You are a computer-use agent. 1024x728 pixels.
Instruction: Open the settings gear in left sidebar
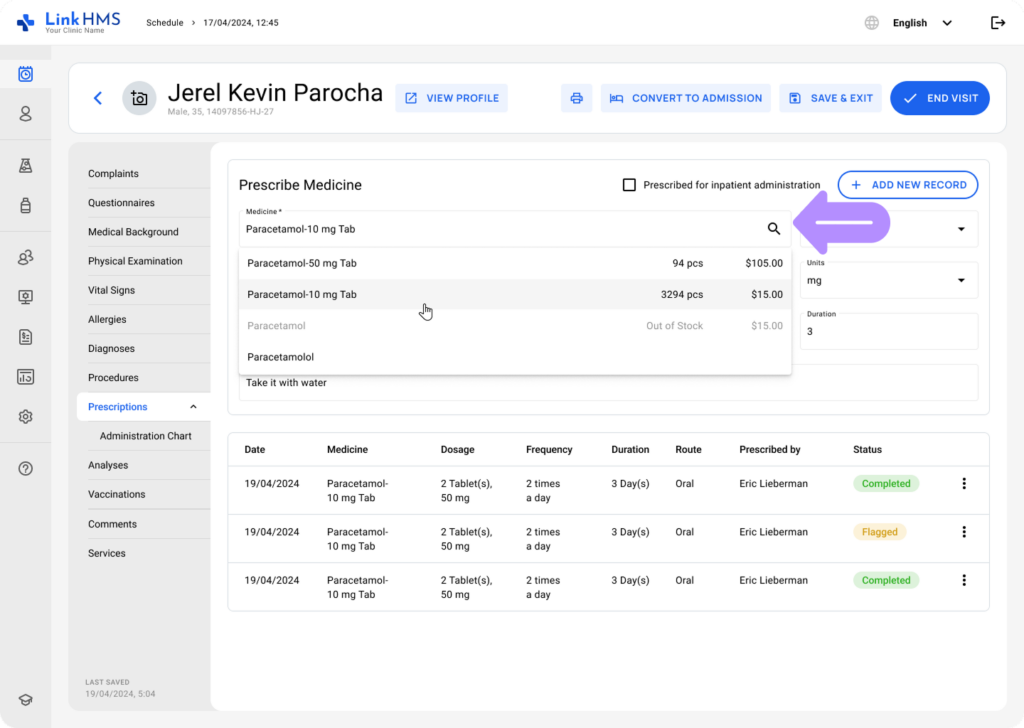click(x=26, y=416)
